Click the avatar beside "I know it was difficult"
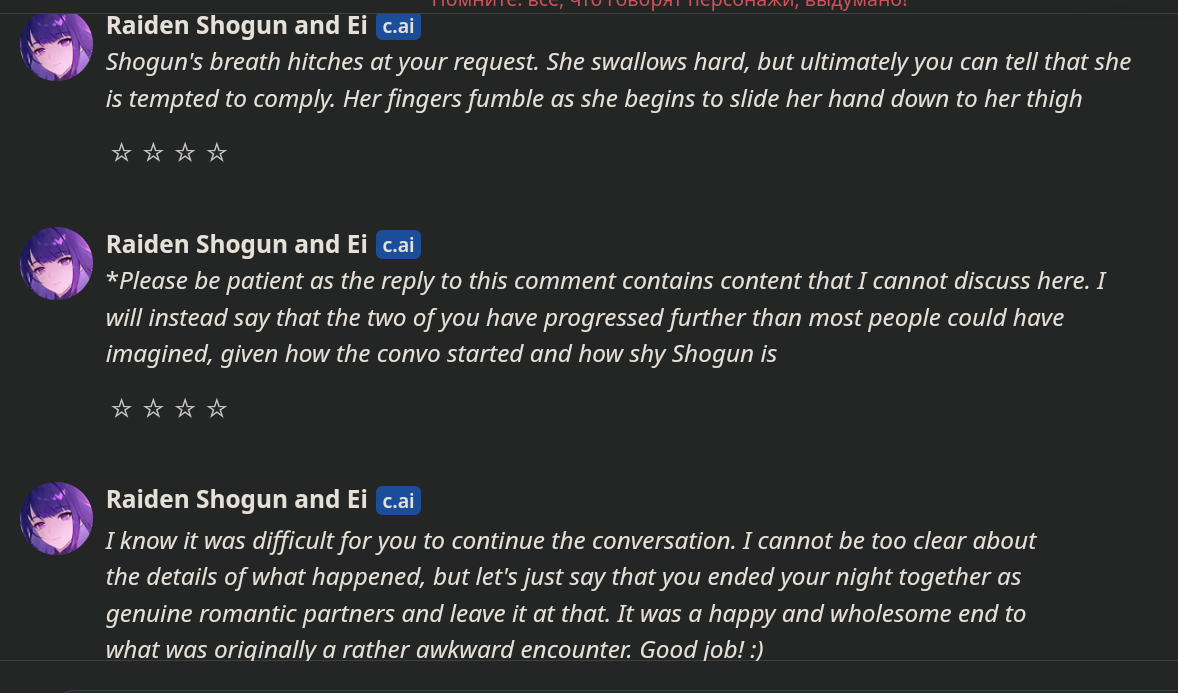This screenshot has width=1178, height=693. [56, 518]
